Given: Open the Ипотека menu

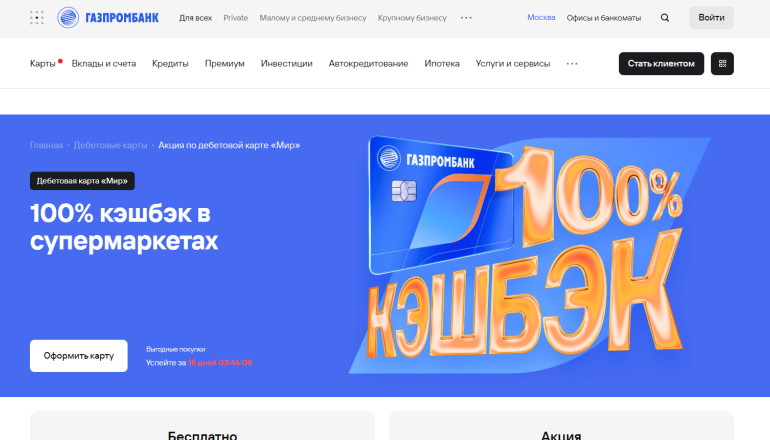Looking at the screenshot, I should (x=442, y=63).
